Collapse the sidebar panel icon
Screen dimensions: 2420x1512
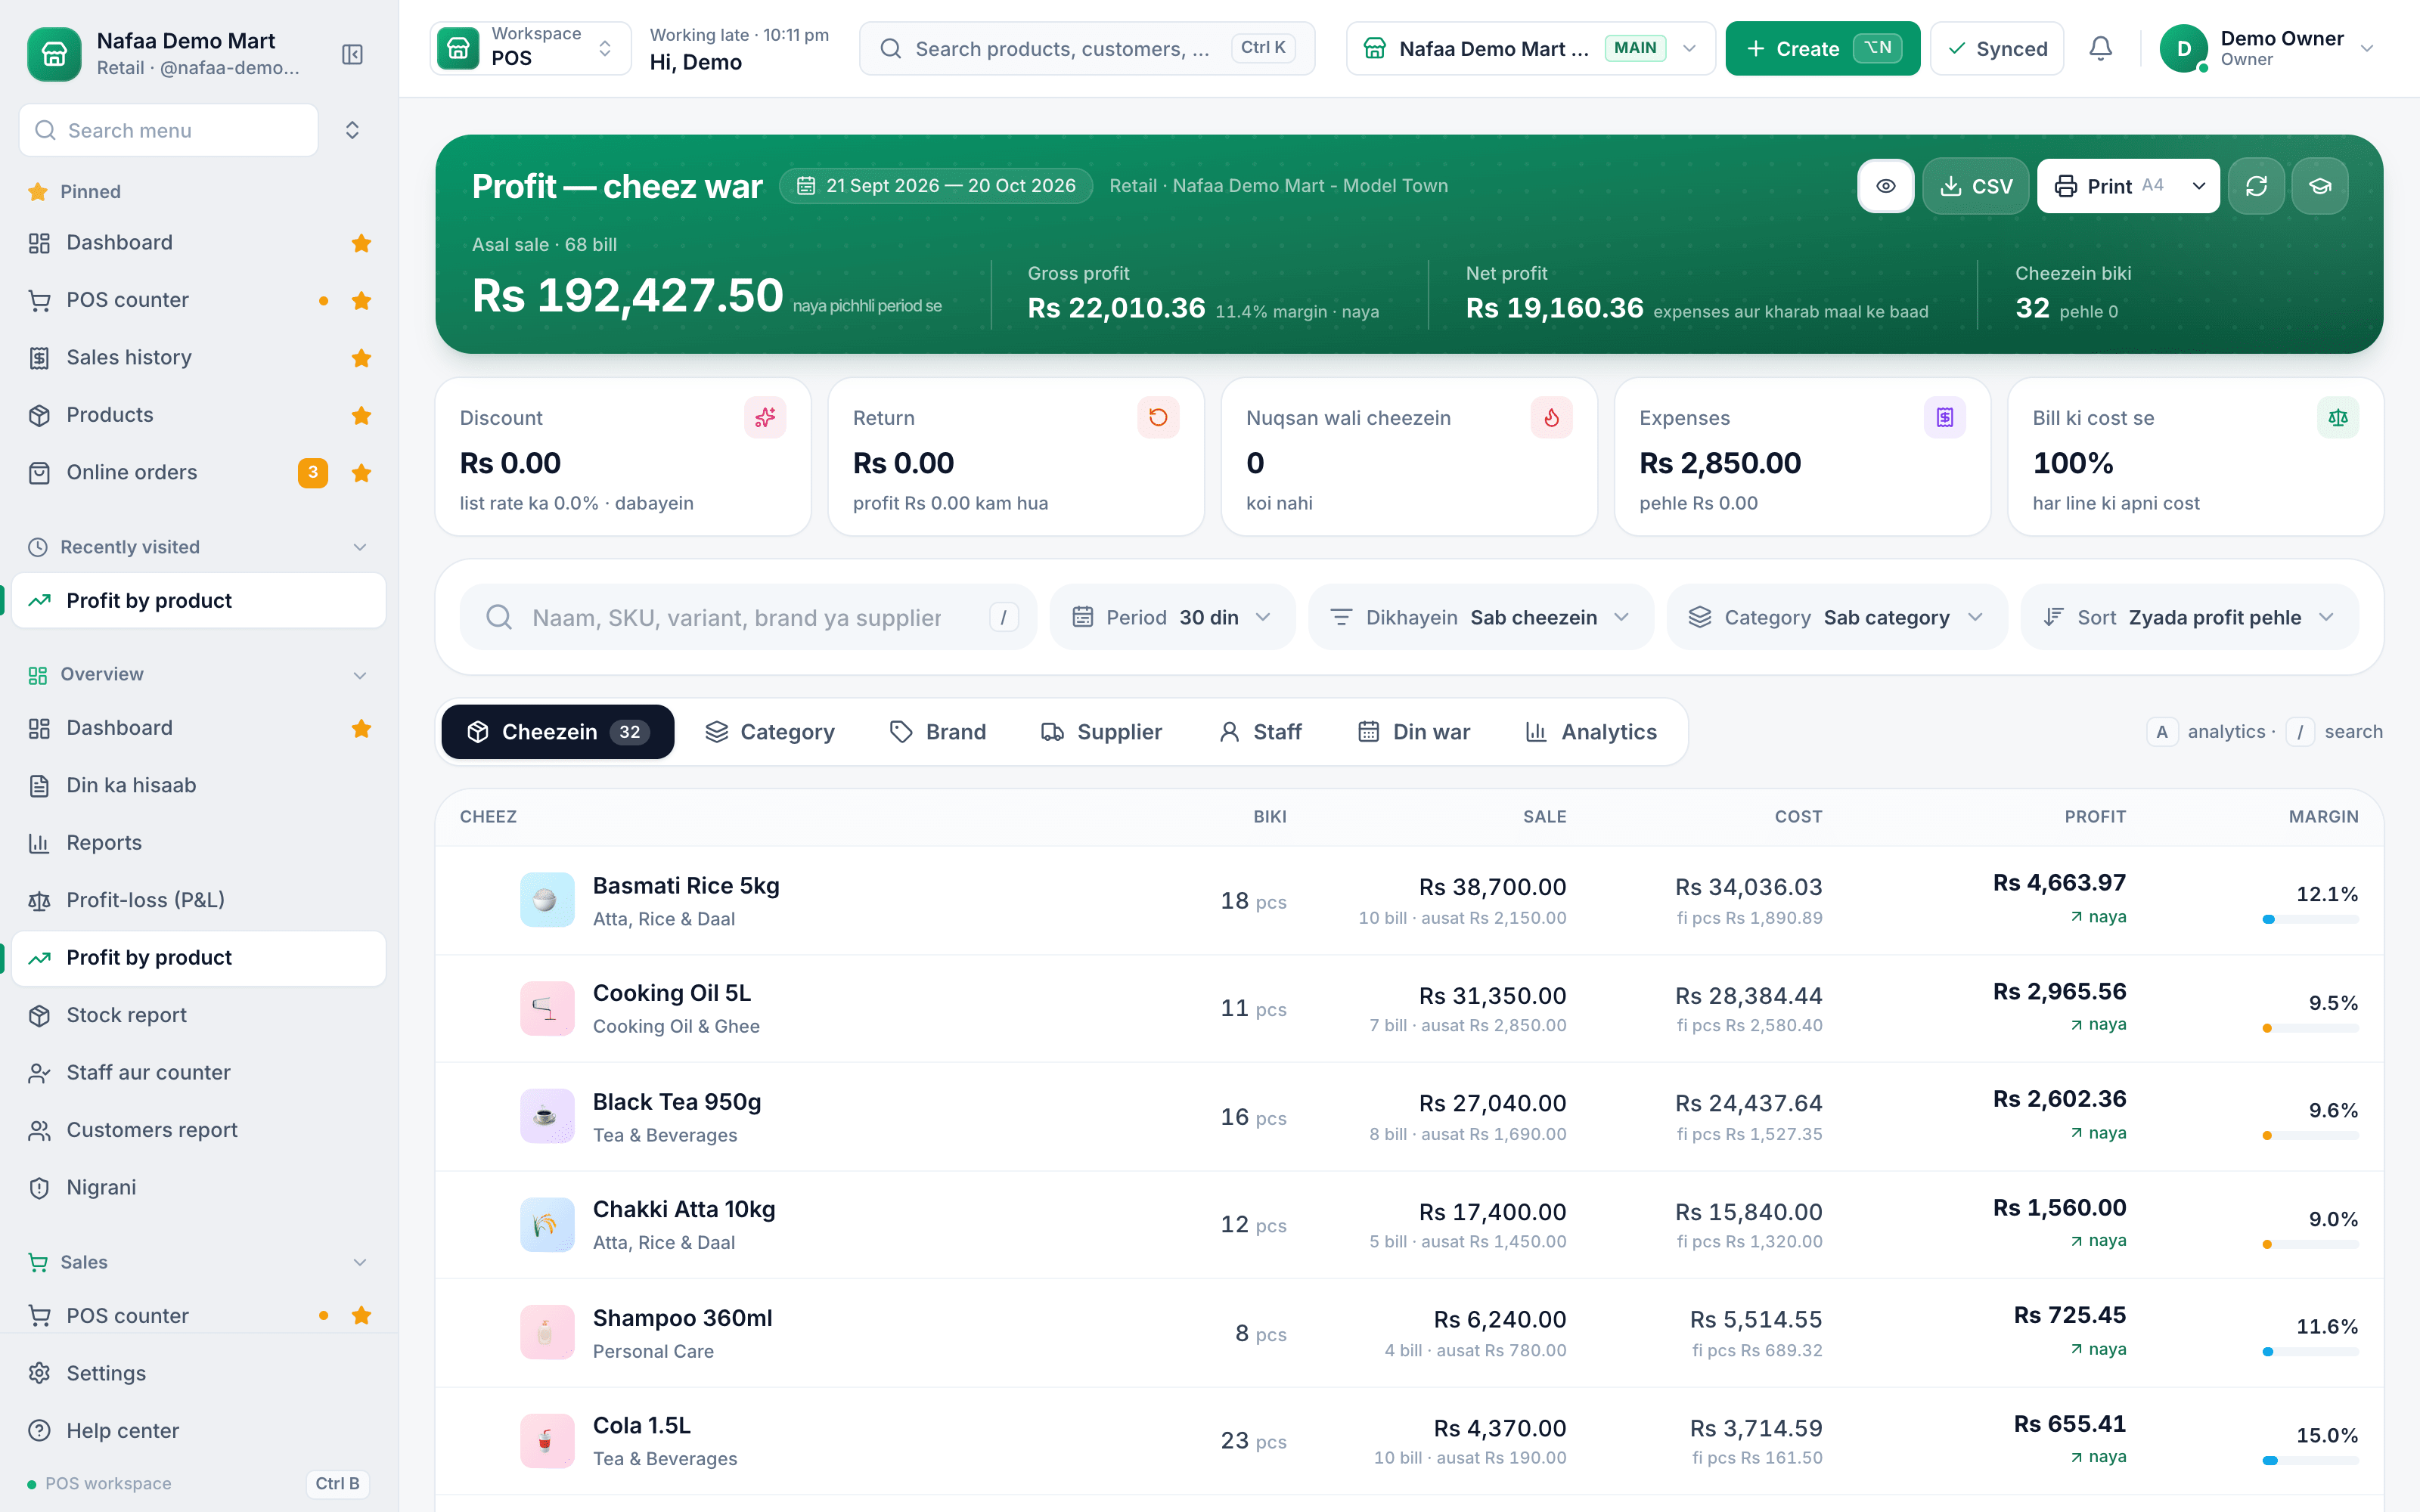352,54
